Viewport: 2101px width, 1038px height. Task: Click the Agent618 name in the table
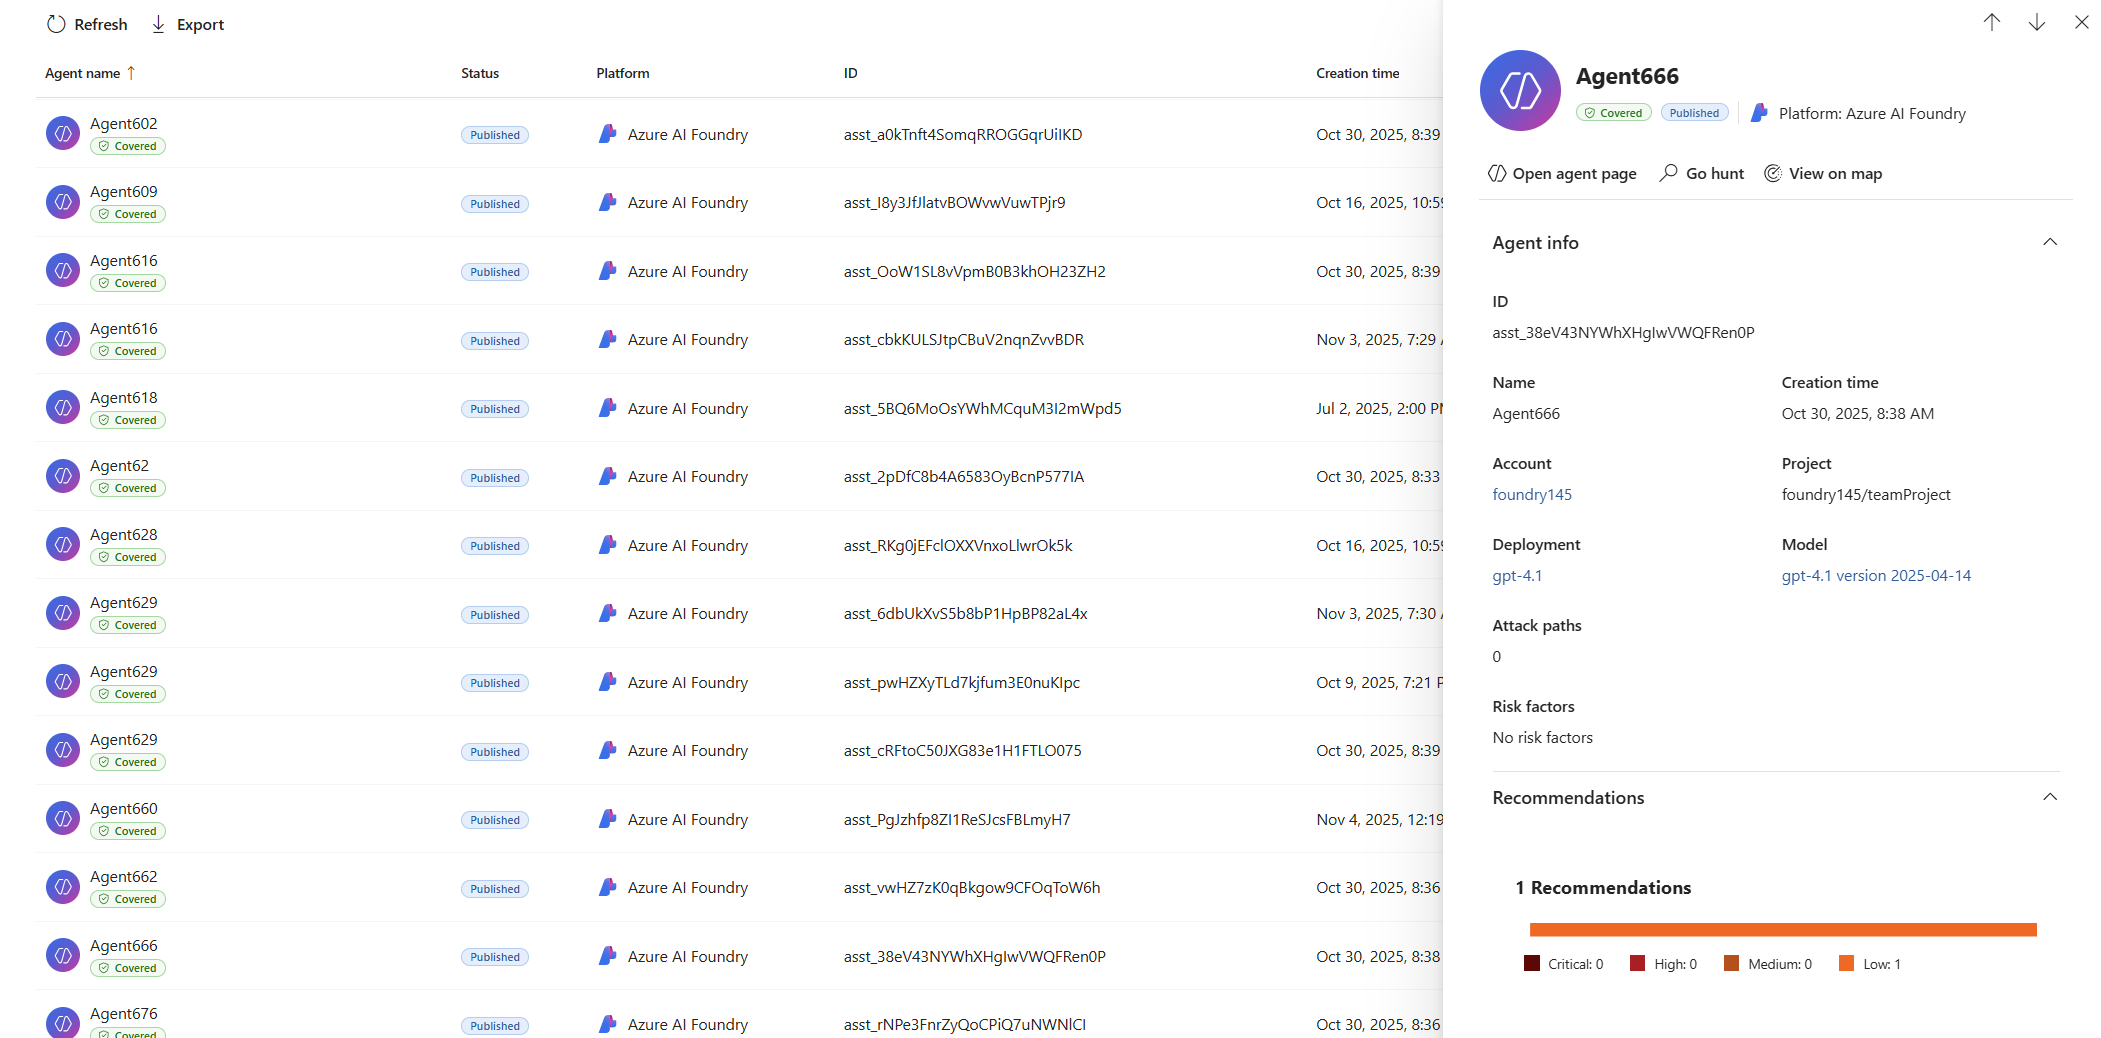124,397
